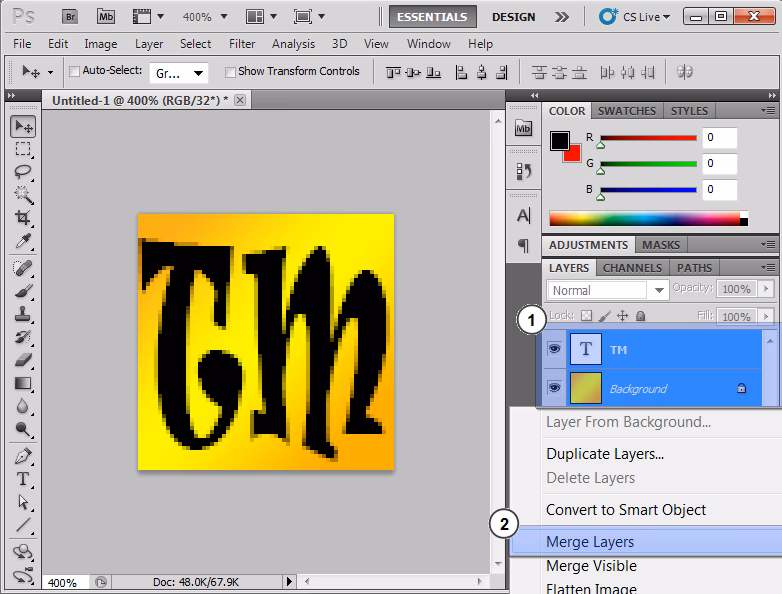
Task: Choose the Crop tool
Action: [x=23, y=218]
